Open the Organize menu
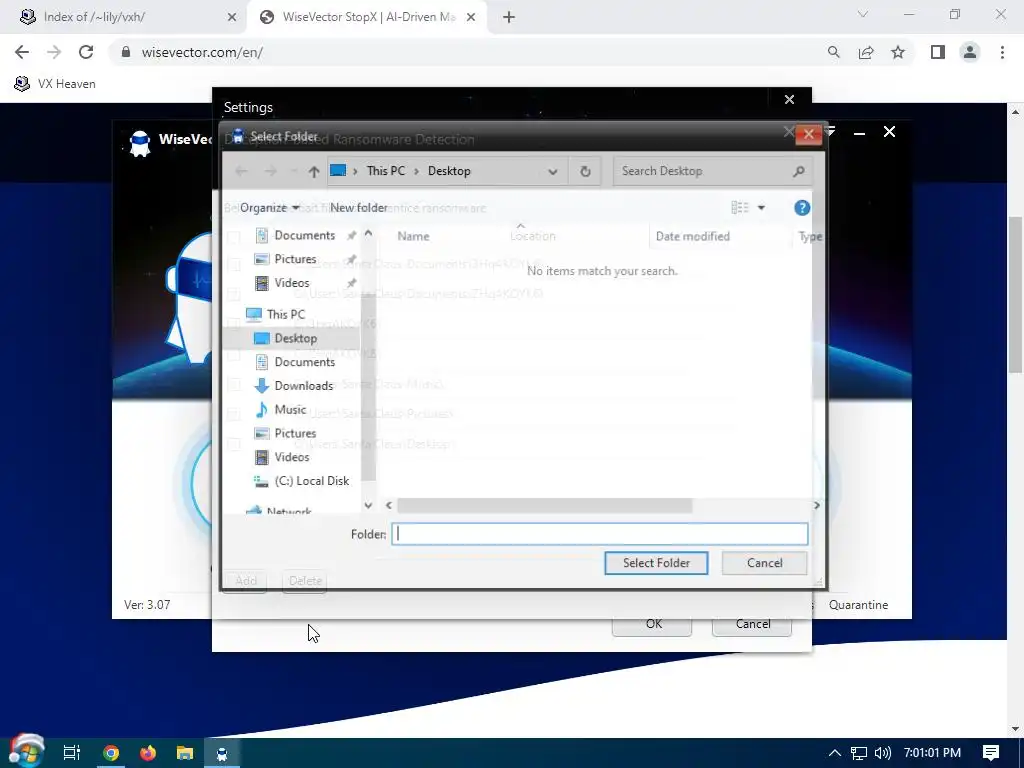This screenshot has height=768, width=1024. pos(269,208)
